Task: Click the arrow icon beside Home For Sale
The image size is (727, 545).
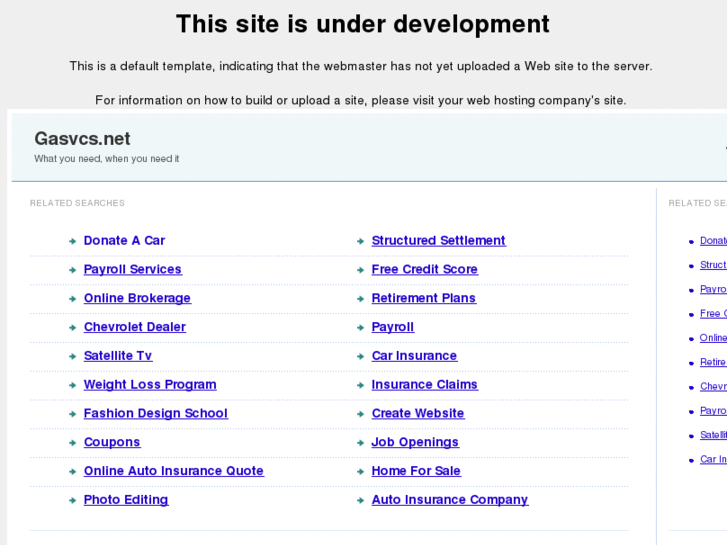Action: tap(360, 471)
